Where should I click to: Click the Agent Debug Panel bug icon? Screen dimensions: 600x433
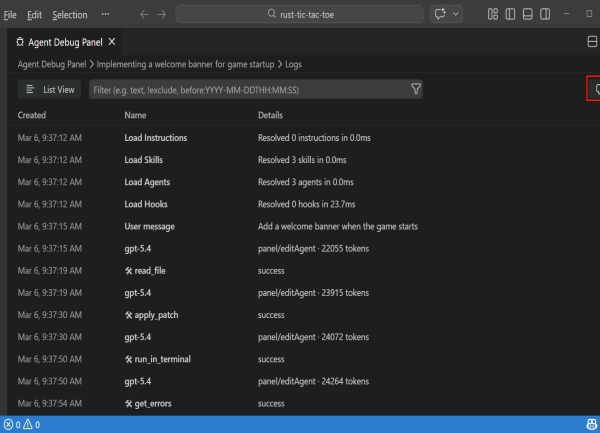(20, 42)
